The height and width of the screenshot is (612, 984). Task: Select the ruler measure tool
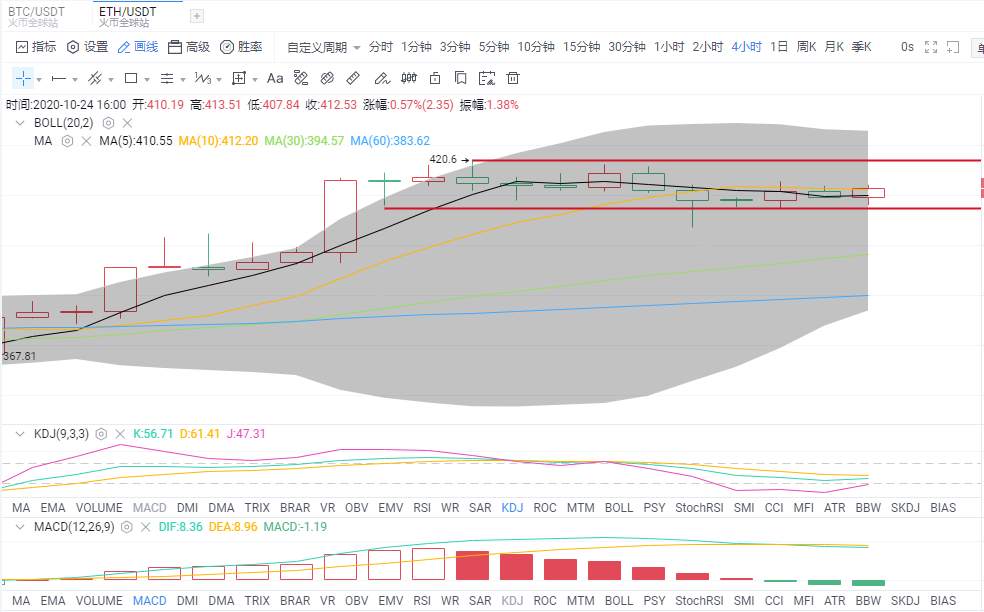point(353,78)
